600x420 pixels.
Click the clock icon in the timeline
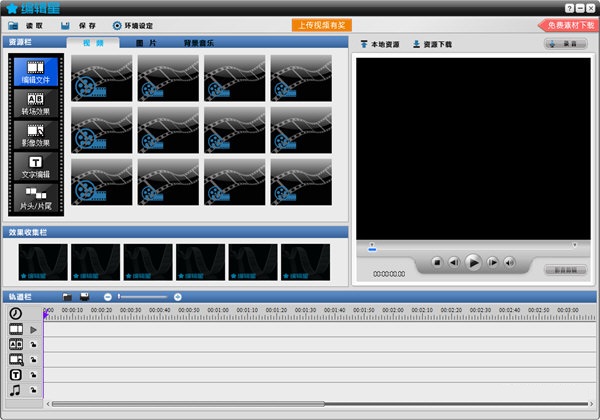(x=16, y=313)
